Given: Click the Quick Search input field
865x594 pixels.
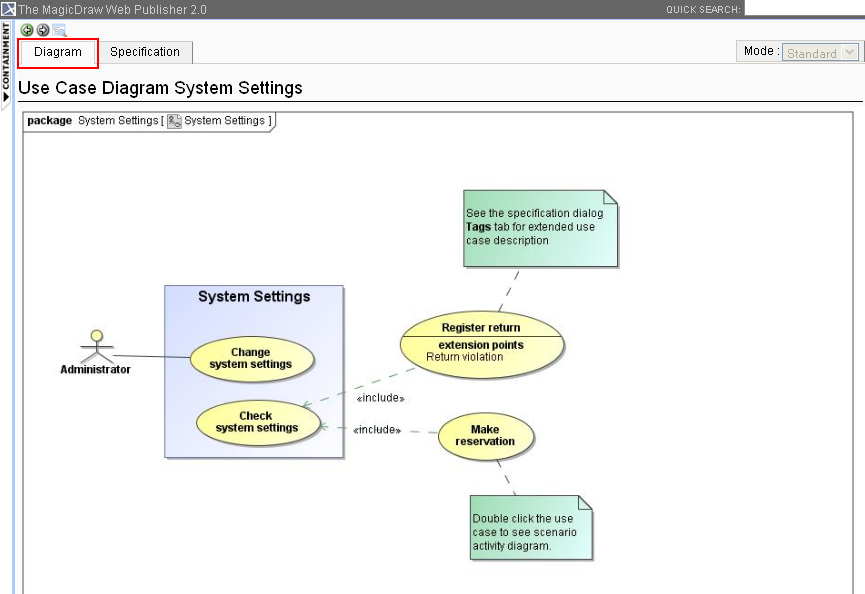Looking at the screenshot, I should (x=803, y=9).
